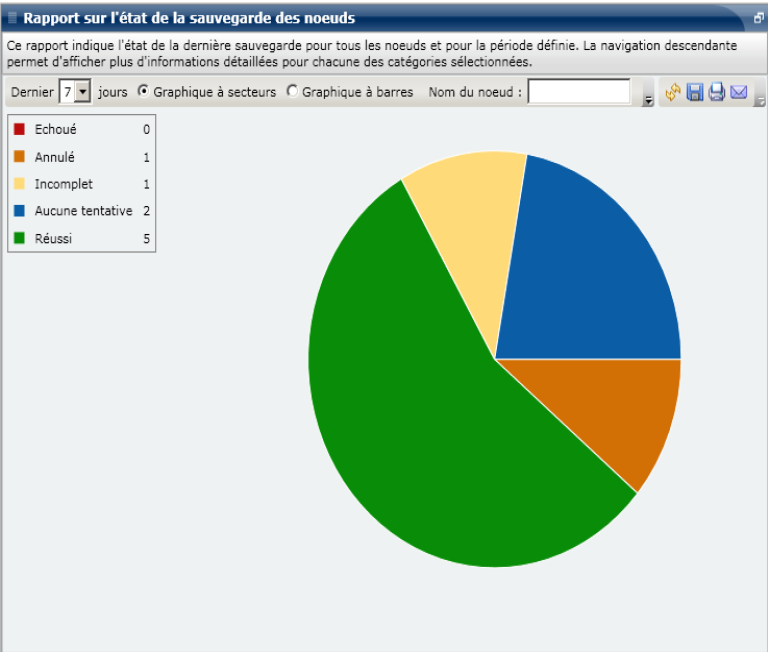Image resolution: width=768 pixels, height=652 pixels.
Task: Click the Aucune tentative legend entry
Action: pos(83,211)
